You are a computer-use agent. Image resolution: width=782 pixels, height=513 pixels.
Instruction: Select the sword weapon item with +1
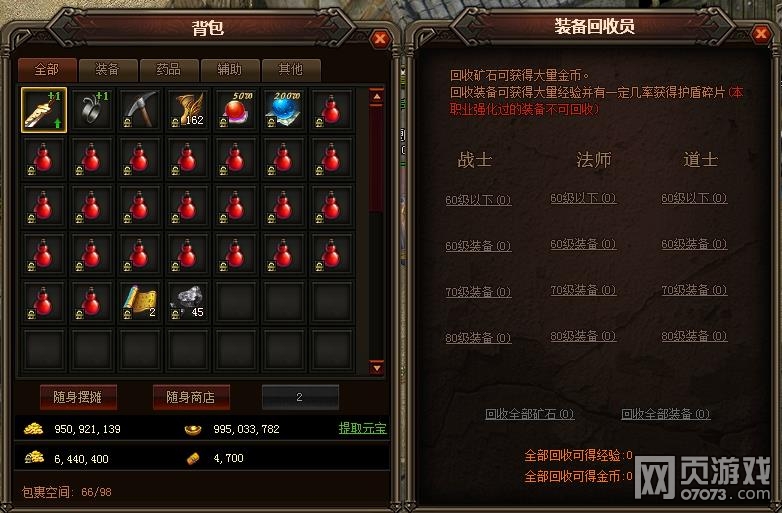(44, 110)
